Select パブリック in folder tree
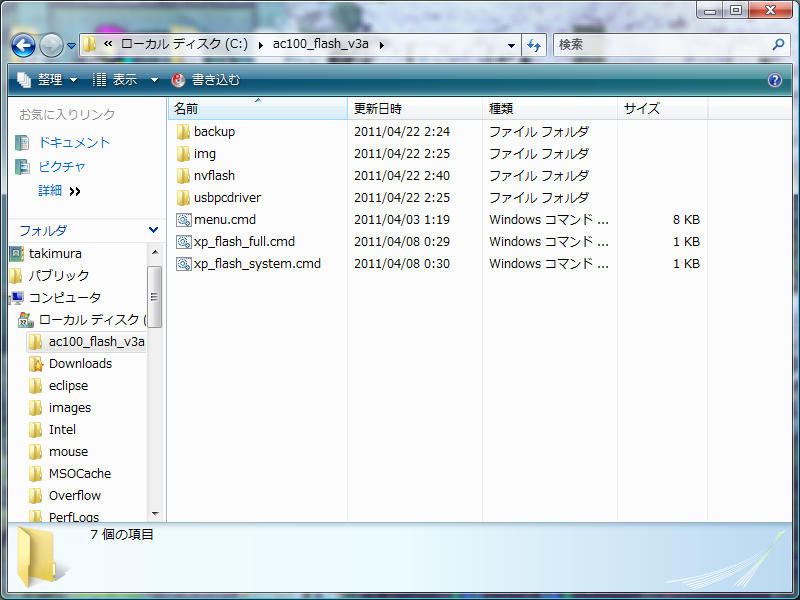The image size is (800, 600). click(59, 276)
